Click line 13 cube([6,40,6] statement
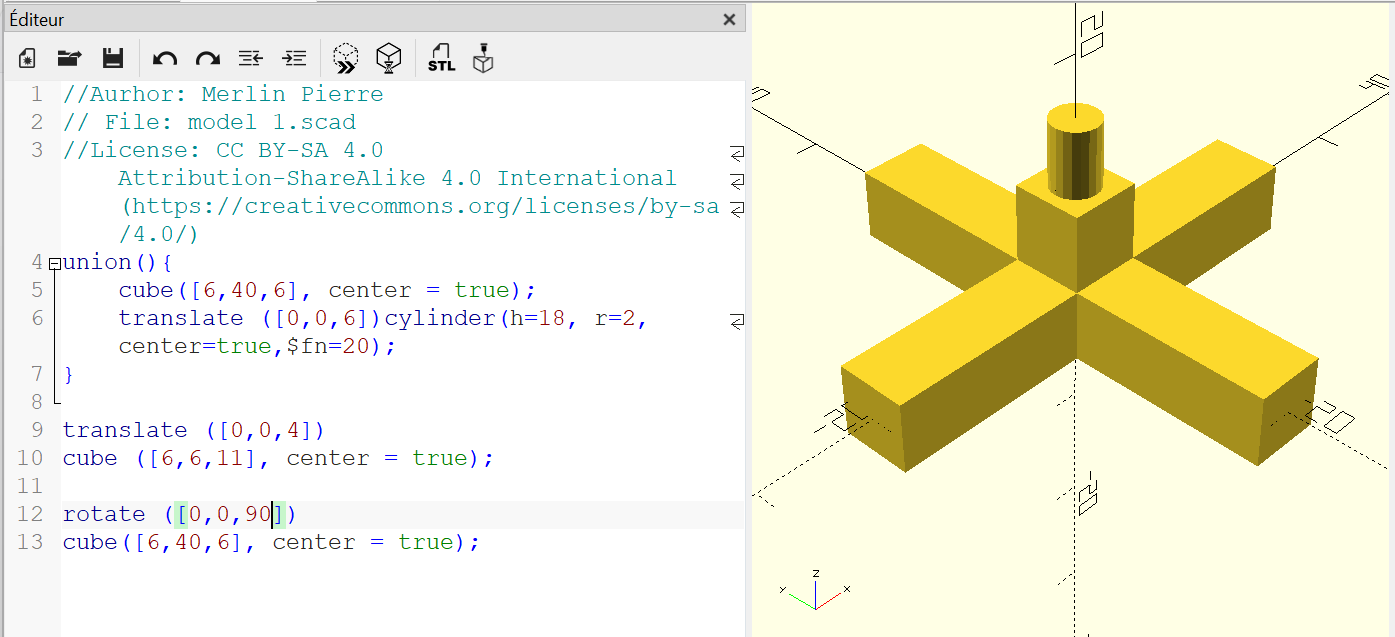The image size is (1395, 637). tap(272, 542)
